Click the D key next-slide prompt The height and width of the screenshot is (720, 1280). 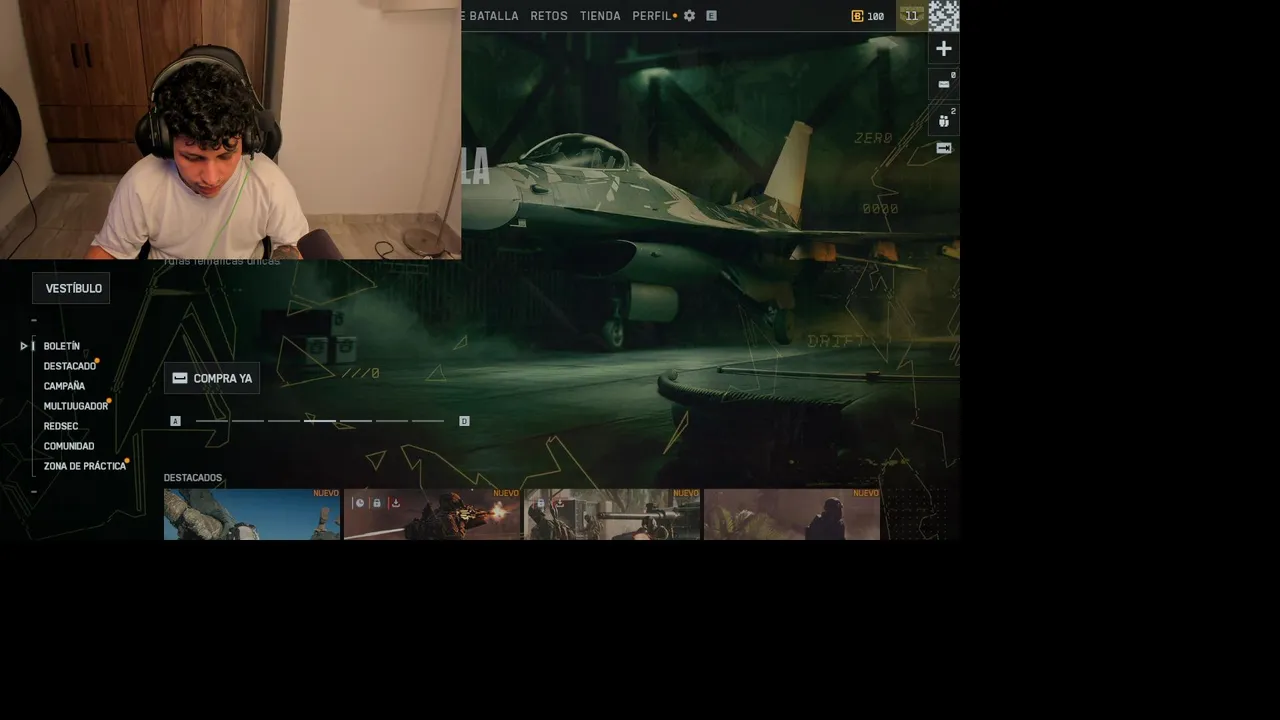(464, 421)
